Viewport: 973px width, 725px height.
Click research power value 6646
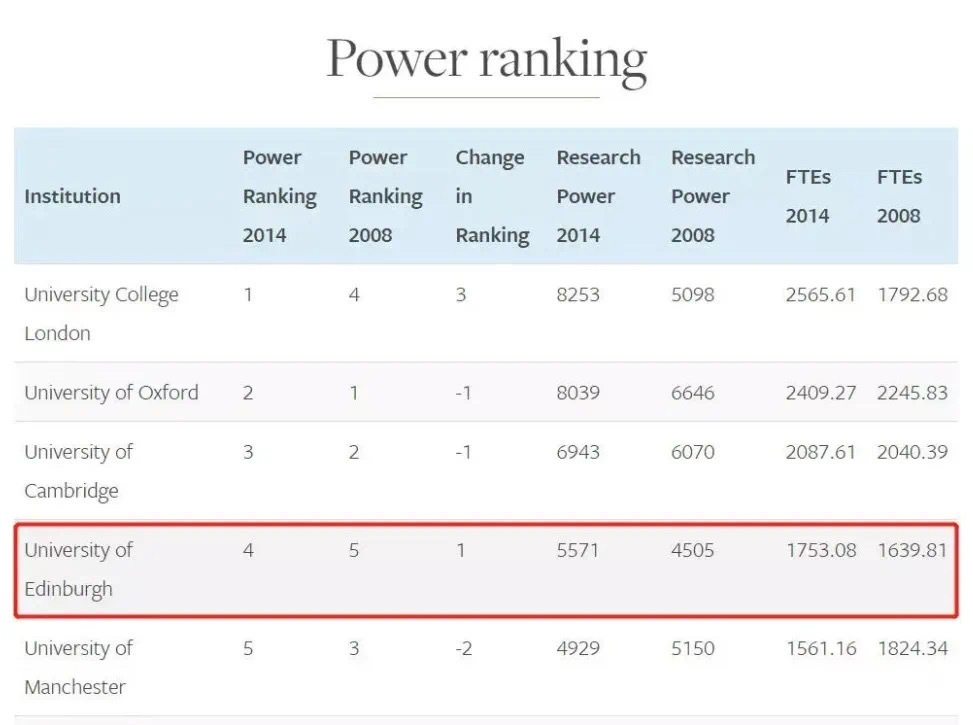coord(693,392)
